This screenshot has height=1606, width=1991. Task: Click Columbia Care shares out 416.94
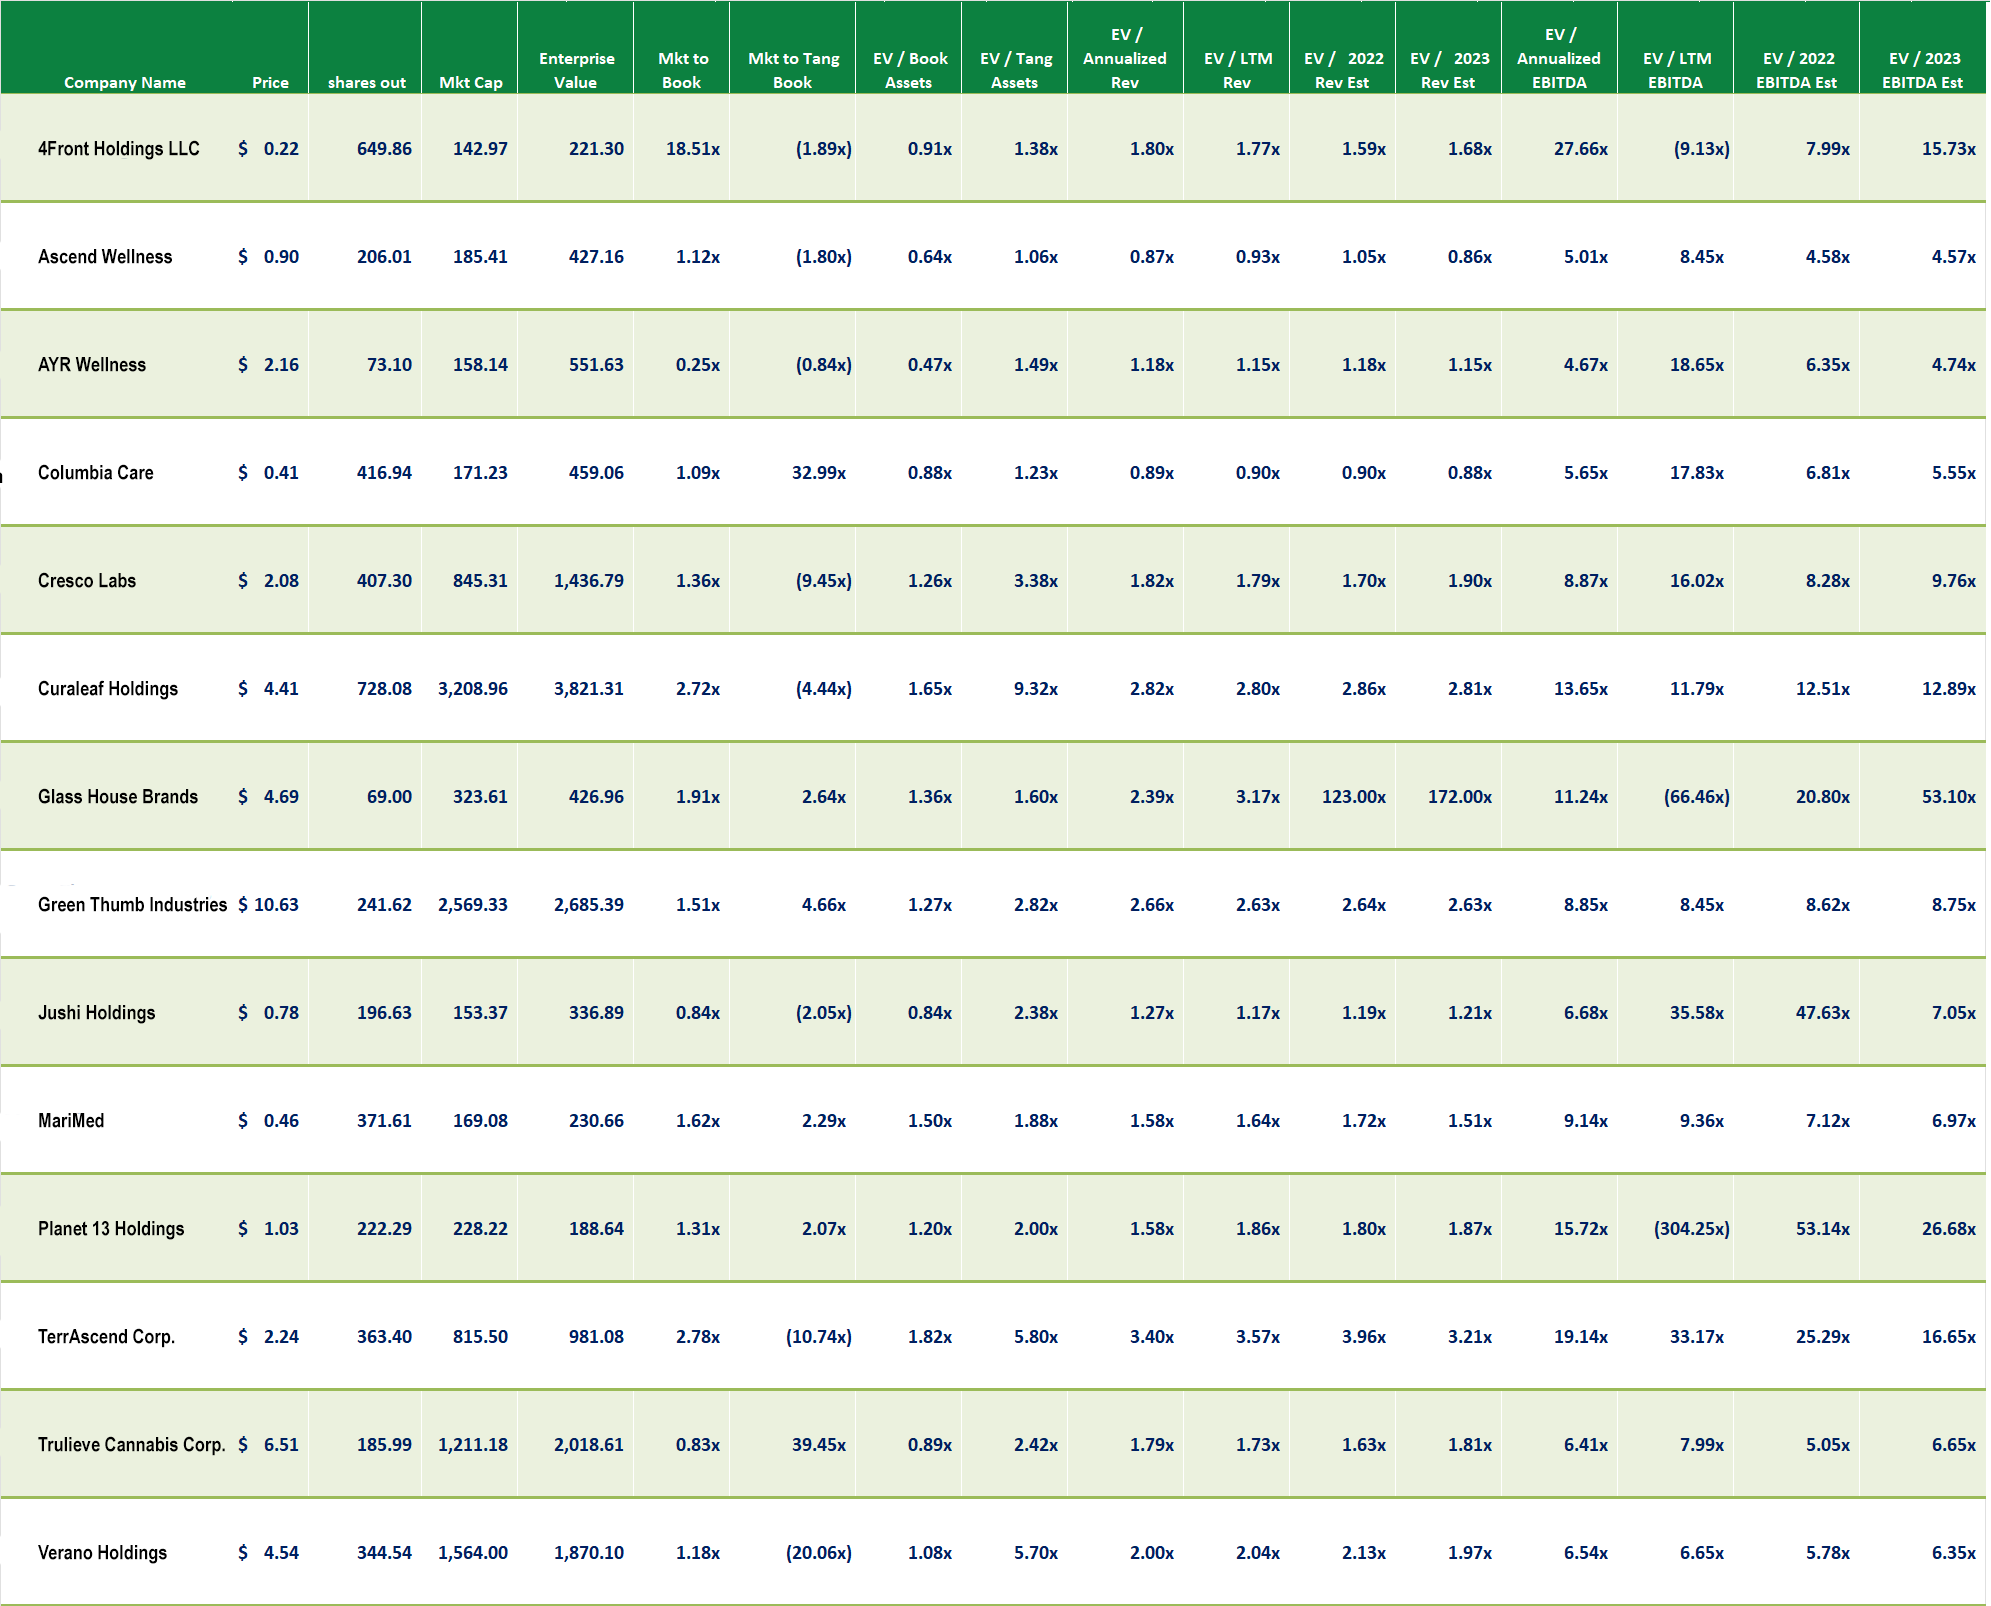pyautogui.click(x=384, y=473)
